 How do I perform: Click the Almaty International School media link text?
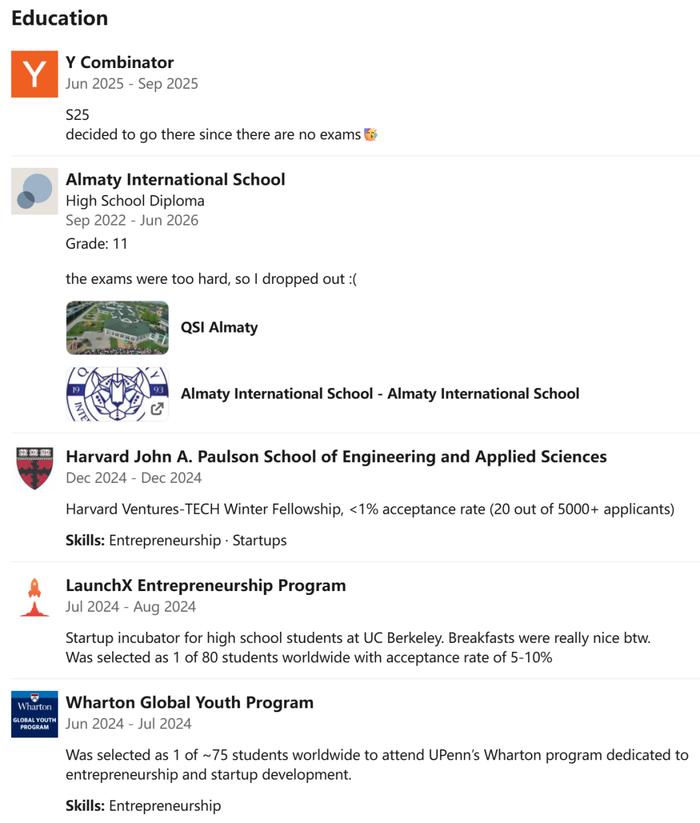tap(380, 394)
